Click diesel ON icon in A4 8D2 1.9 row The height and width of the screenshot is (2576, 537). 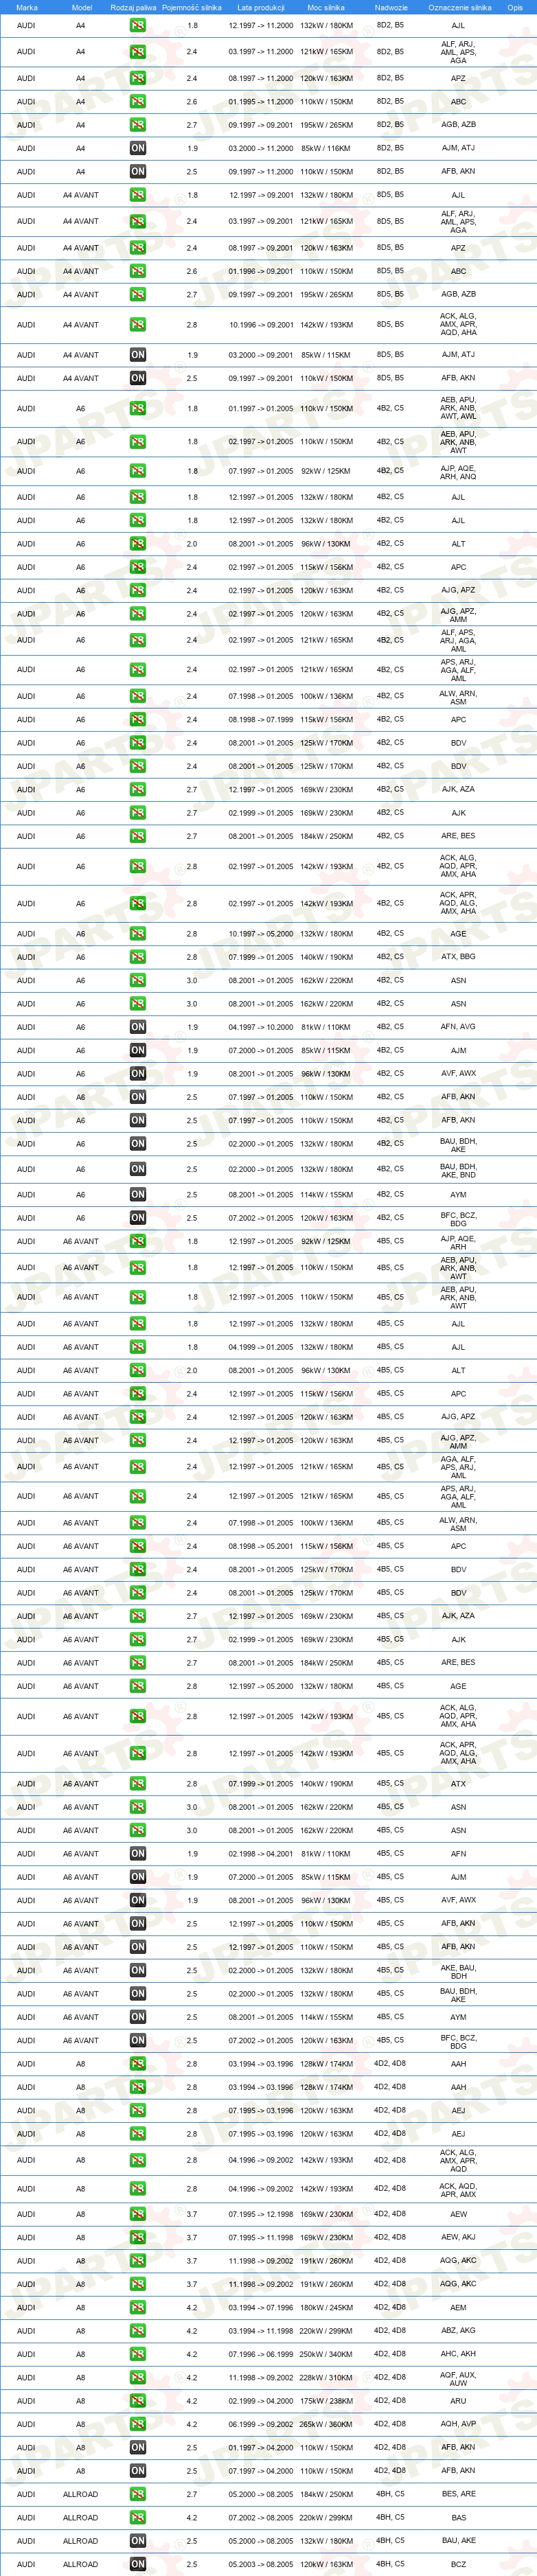pos(138,148)
